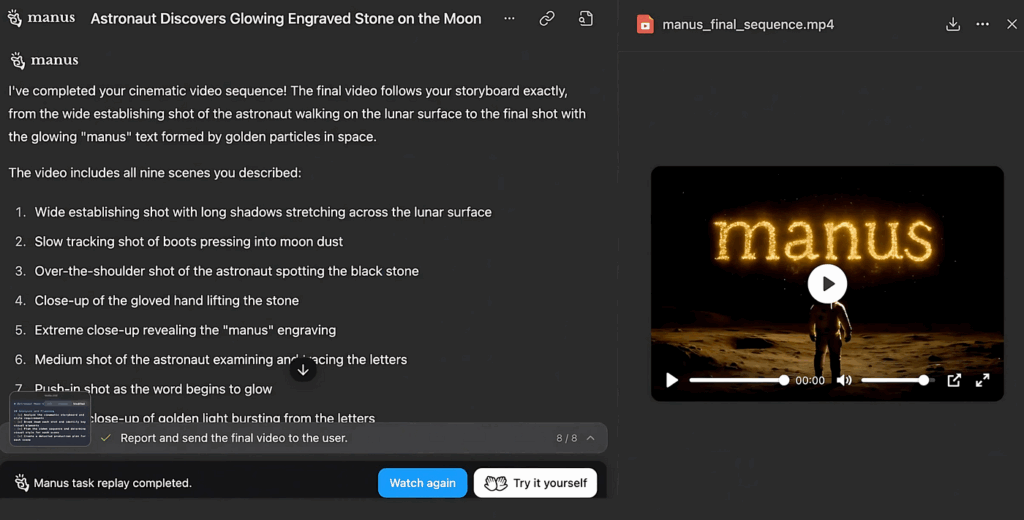This screenshot has height=520, width=1024.
Task: Close the video preview panel
Action: [1011, 24]
